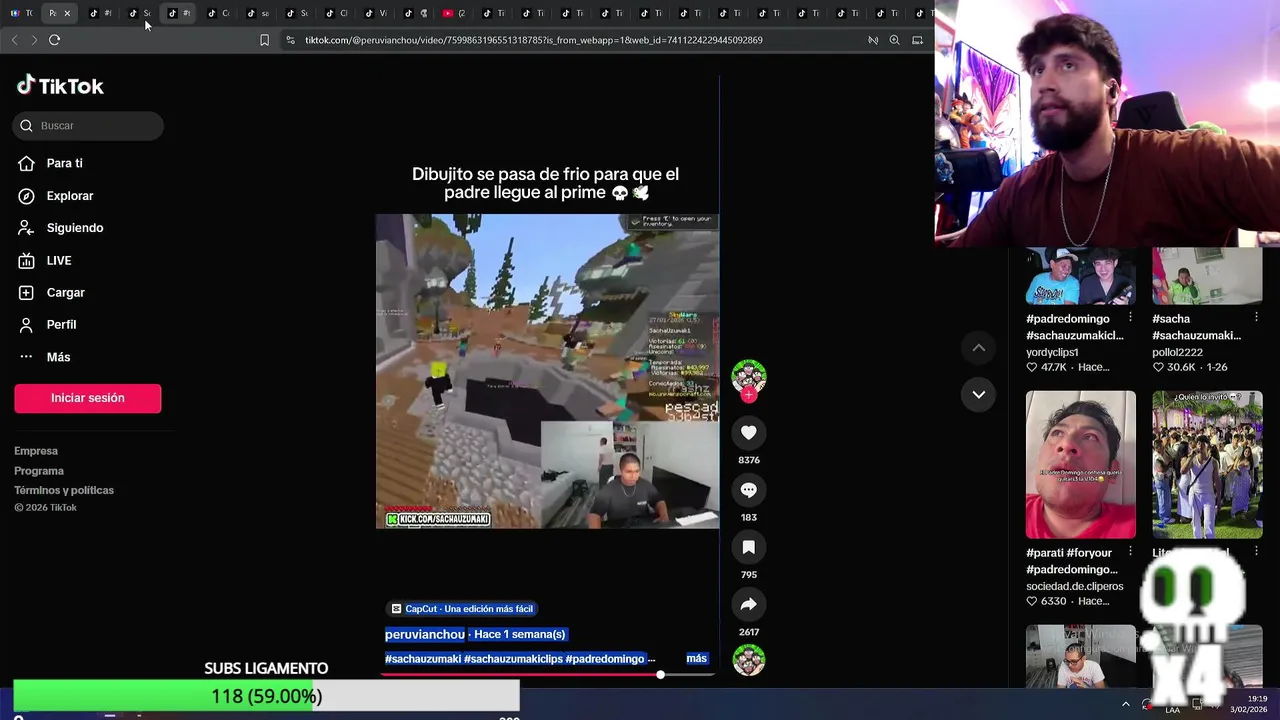
Task: Click the #padredomingo hashtag in description
Action: [605, 659]
